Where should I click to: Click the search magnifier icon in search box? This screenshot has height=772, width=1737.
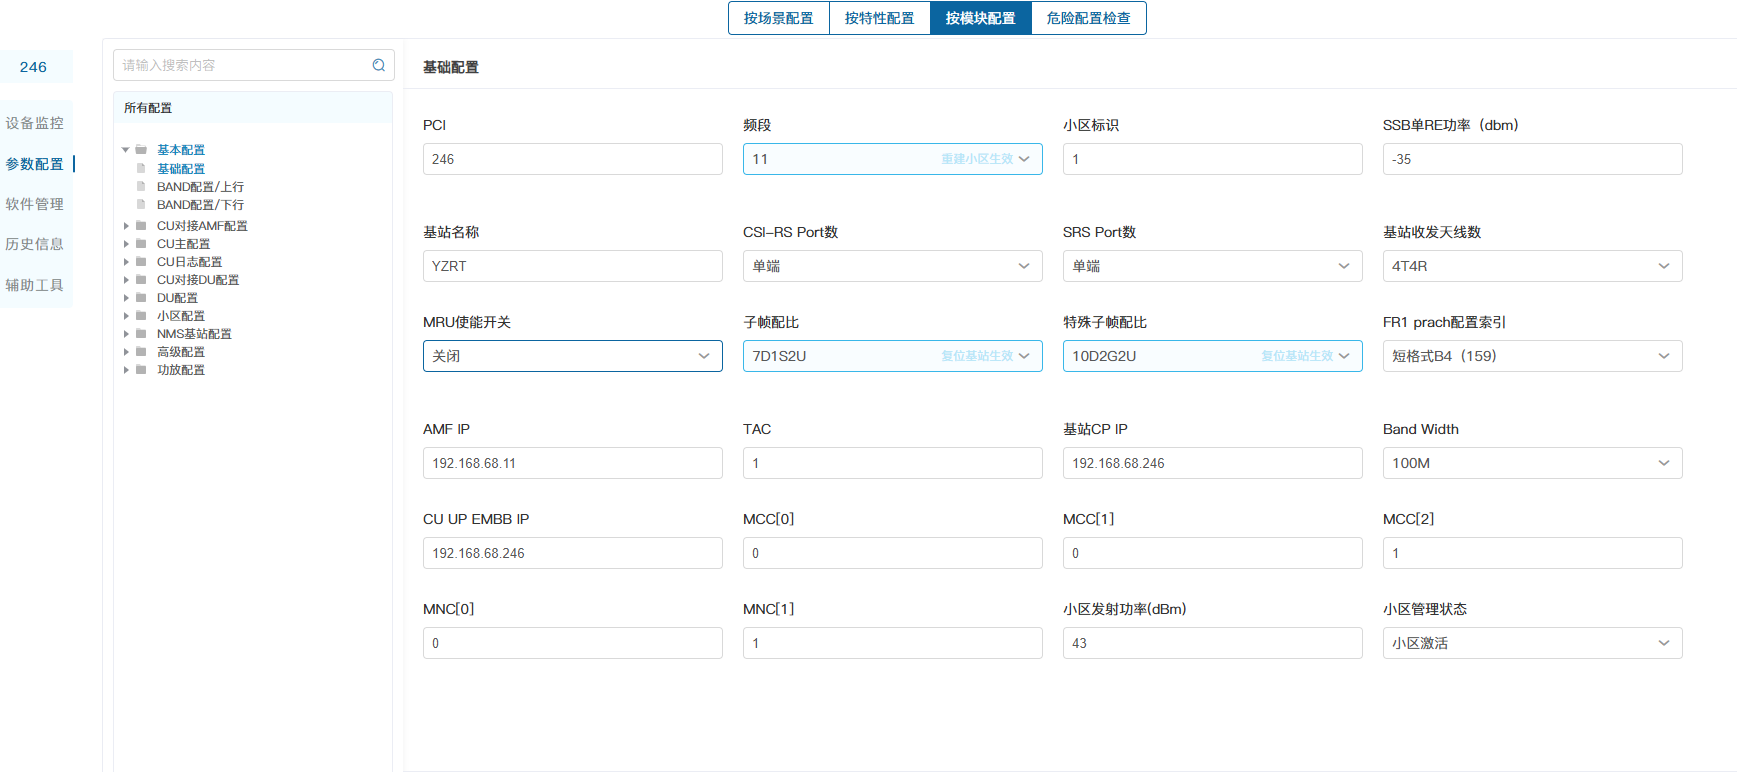point(379,65)
